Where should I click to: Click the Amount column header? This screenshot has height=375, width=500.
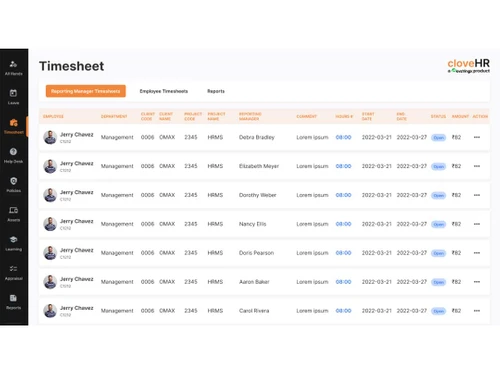point(460,116)
